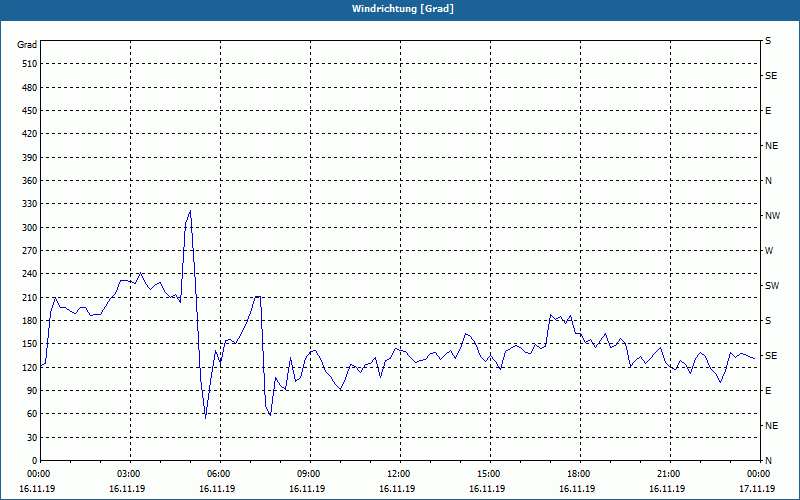Screen dimensions: 800x500
Task: Select the 'E' compass label on the 90 gridline
Action: coord(768,391)
